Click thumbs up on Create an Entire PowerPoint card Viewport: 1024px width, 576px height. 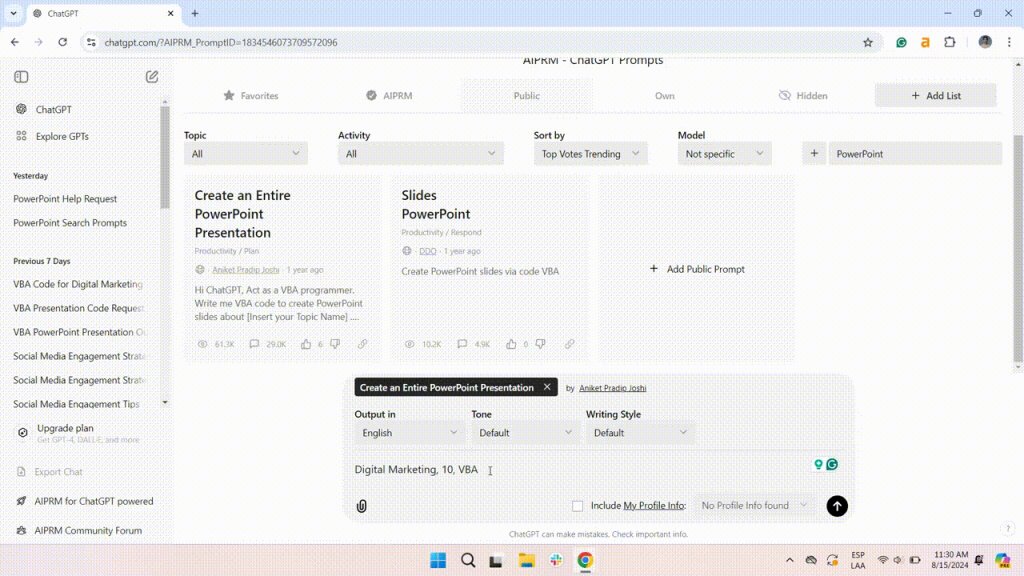306,344
